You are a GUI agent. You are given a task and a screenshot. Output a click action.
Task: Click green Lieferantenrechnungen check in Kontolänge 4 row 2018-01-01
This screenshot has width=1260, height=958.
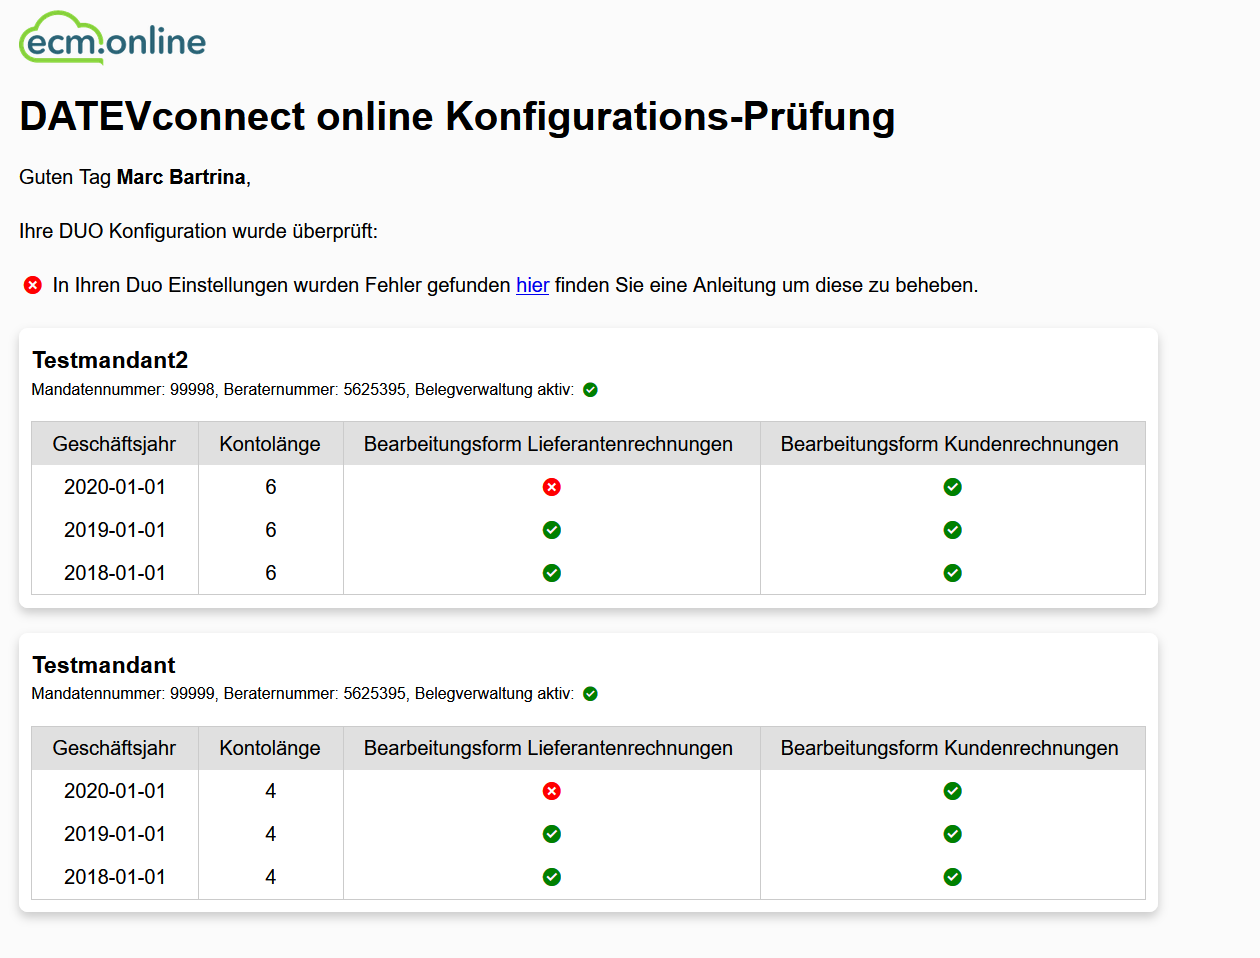pos(552,877)
